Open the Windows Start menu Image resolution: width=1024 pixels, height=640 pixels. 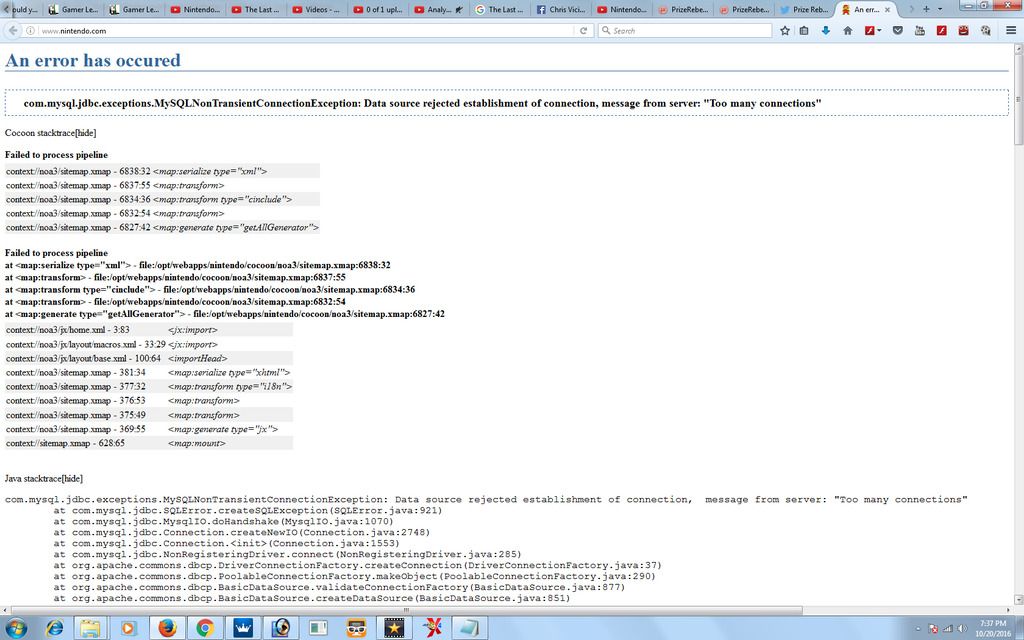pos(16,628)
